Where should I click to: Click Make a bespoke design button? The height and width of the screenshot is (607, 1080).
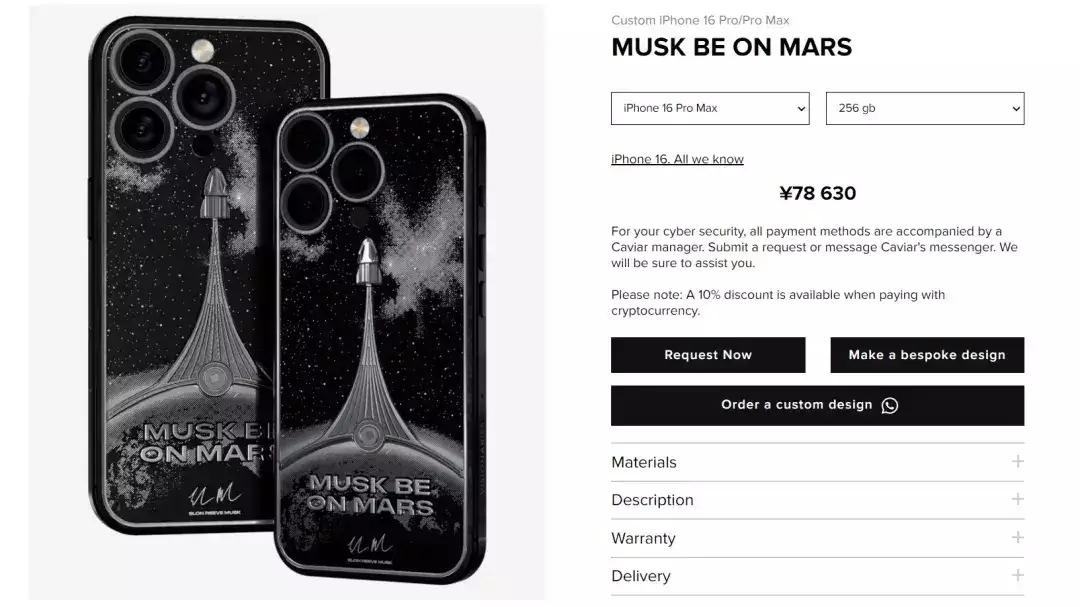[927, 355]
